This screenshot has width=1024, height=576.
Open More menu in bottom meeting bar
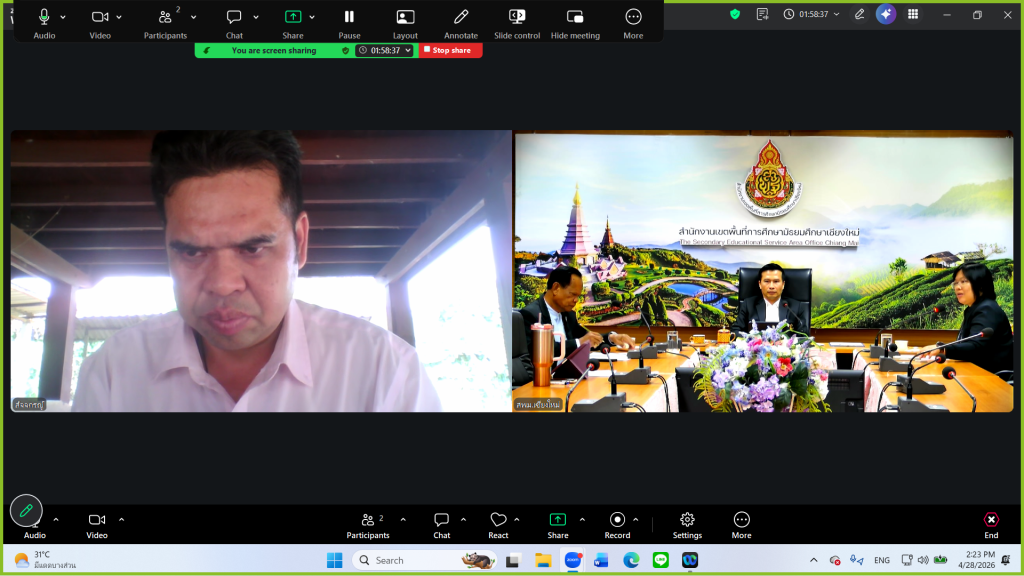coord(741,520)
